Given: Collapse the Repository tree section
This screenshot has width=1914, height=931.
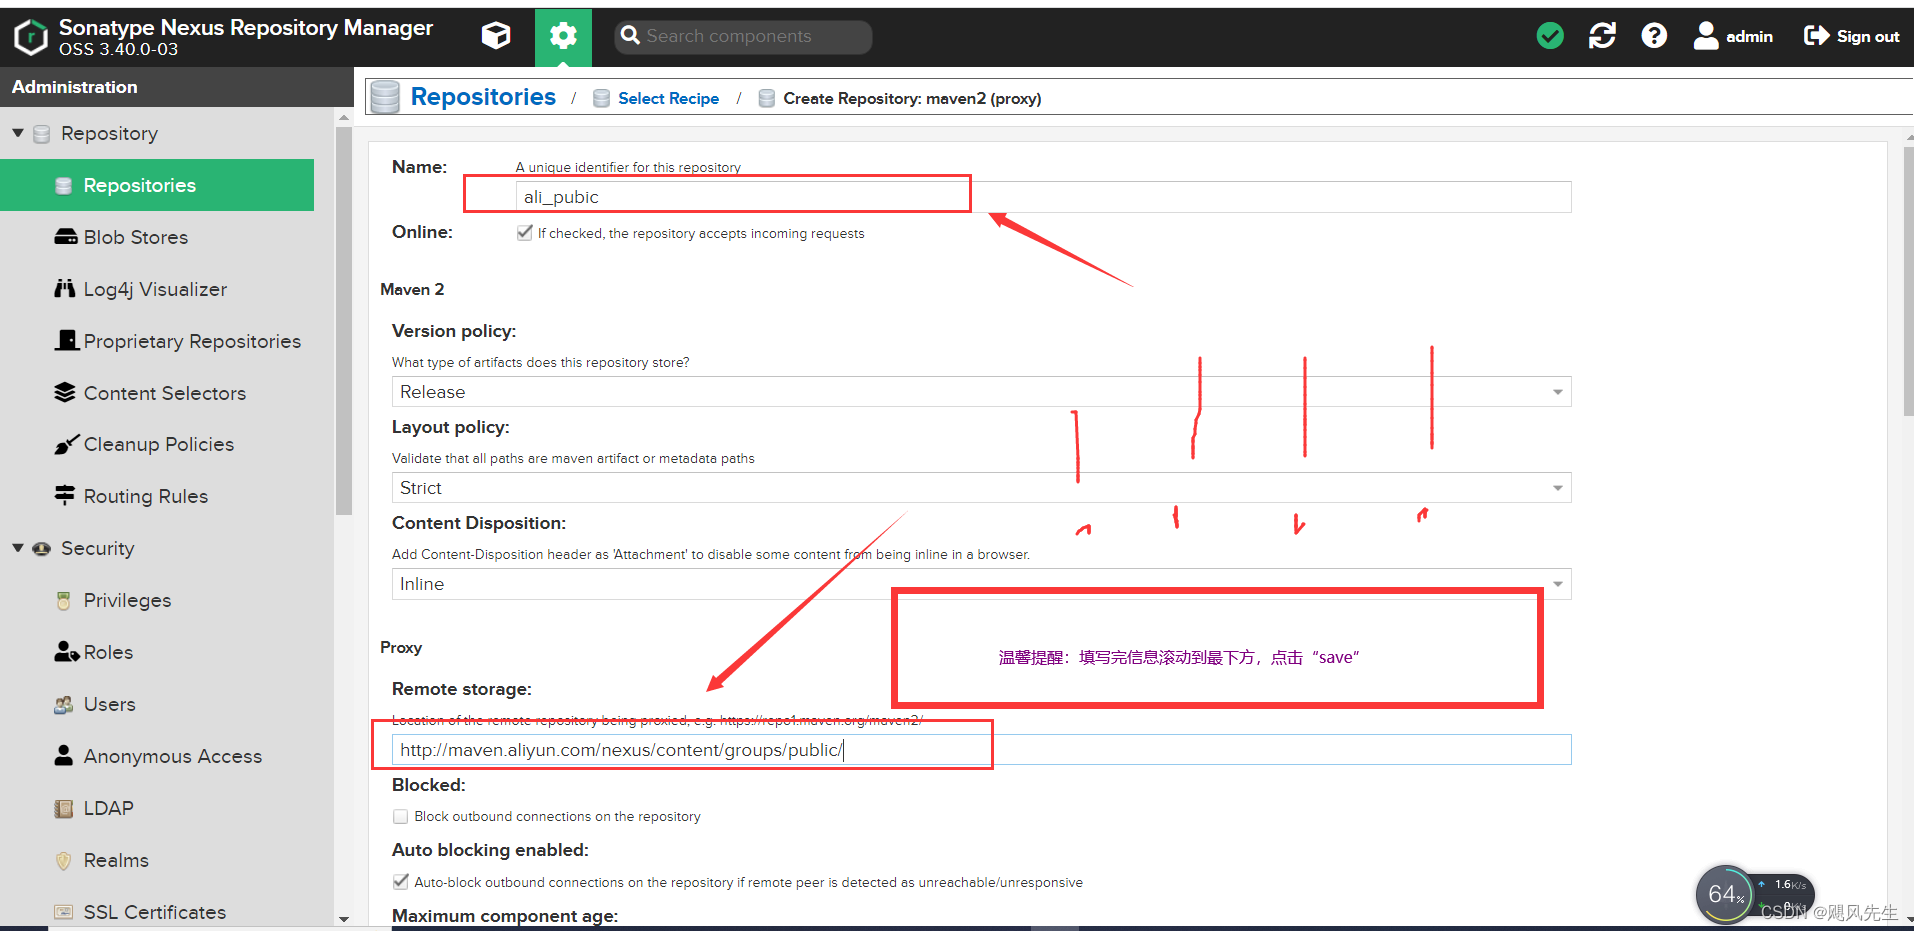Looking at the screenshot, I should point(18,133).
